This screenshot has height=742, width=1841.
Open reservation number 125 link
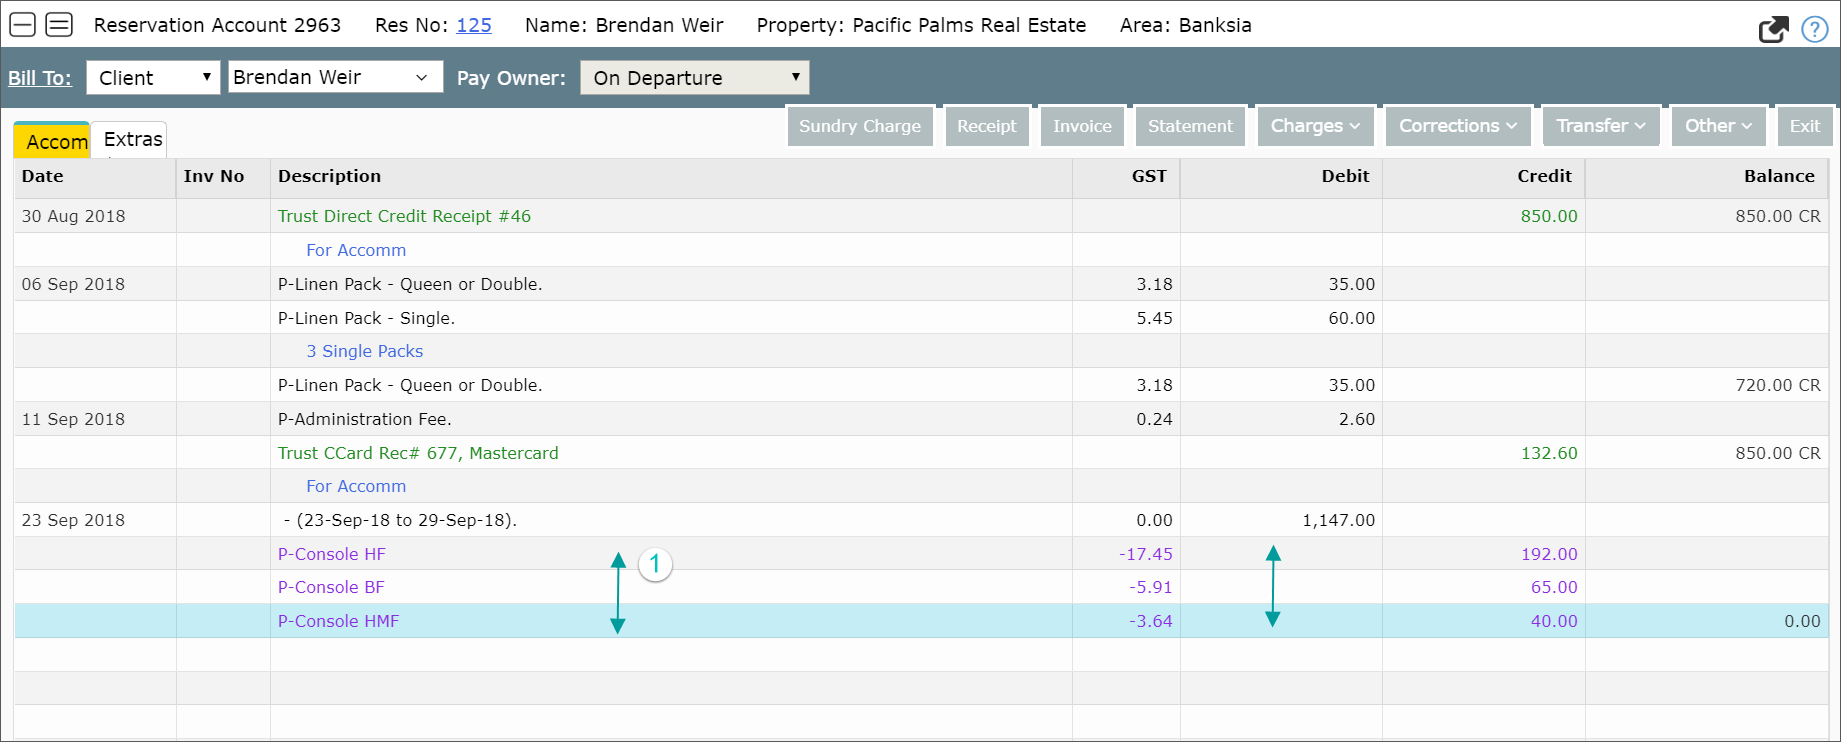(474, 25)
